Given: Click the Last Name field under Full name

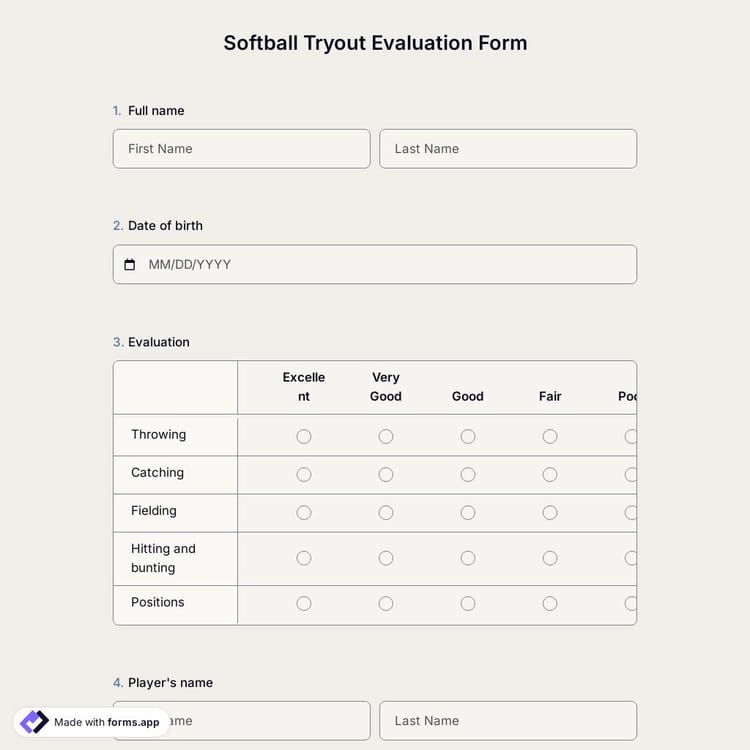Looking at the screenshot, I should (x=507, y=149).
